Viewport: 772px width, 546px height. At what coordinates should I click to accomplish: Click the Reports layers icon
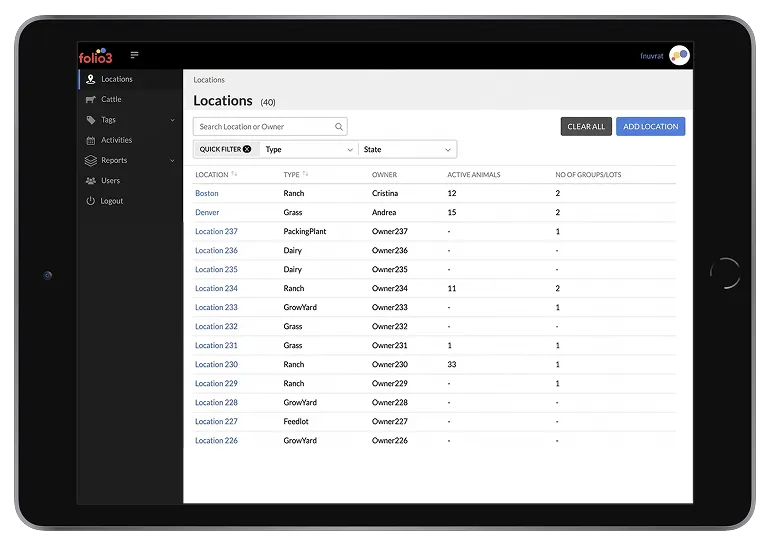coord(91,161)
